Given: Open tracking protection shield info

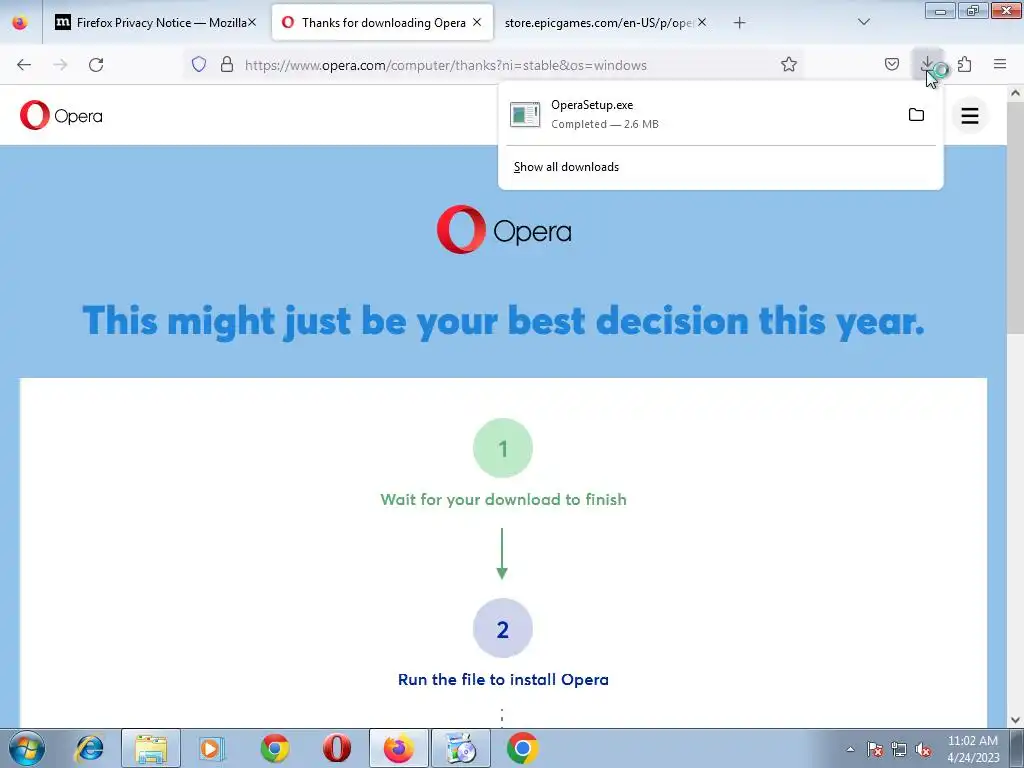Looking at the screenshot, I should click(x=199, y=65).
